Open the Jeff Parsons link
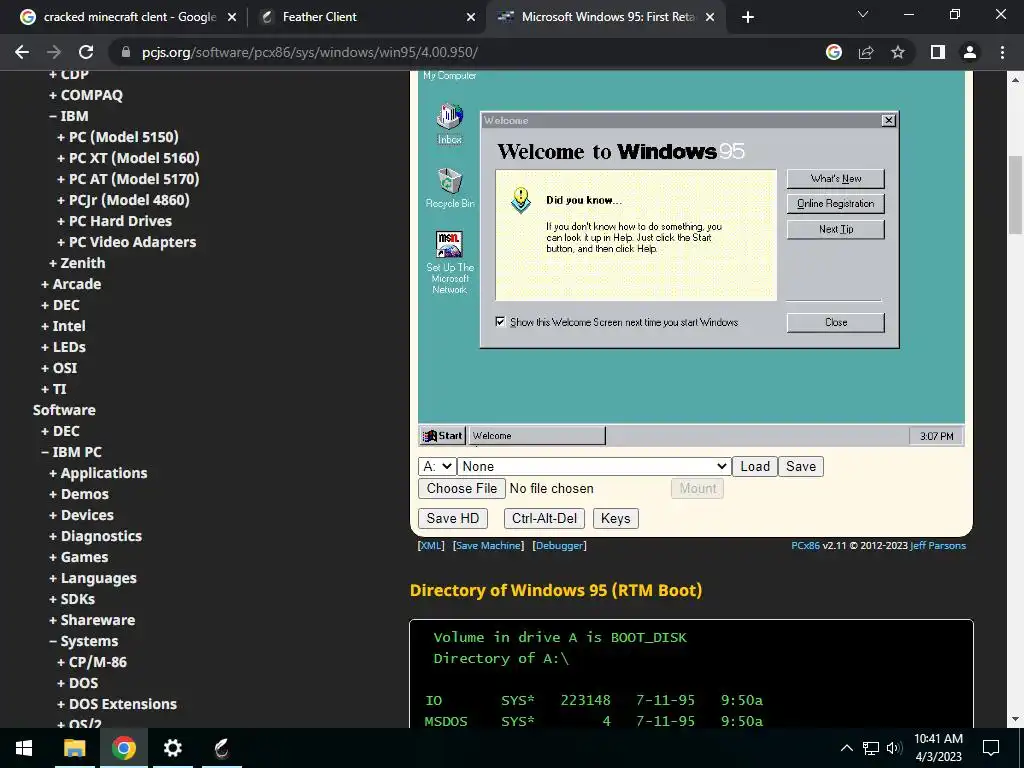The image size is (1024, 768). click(x=938, y=545)
